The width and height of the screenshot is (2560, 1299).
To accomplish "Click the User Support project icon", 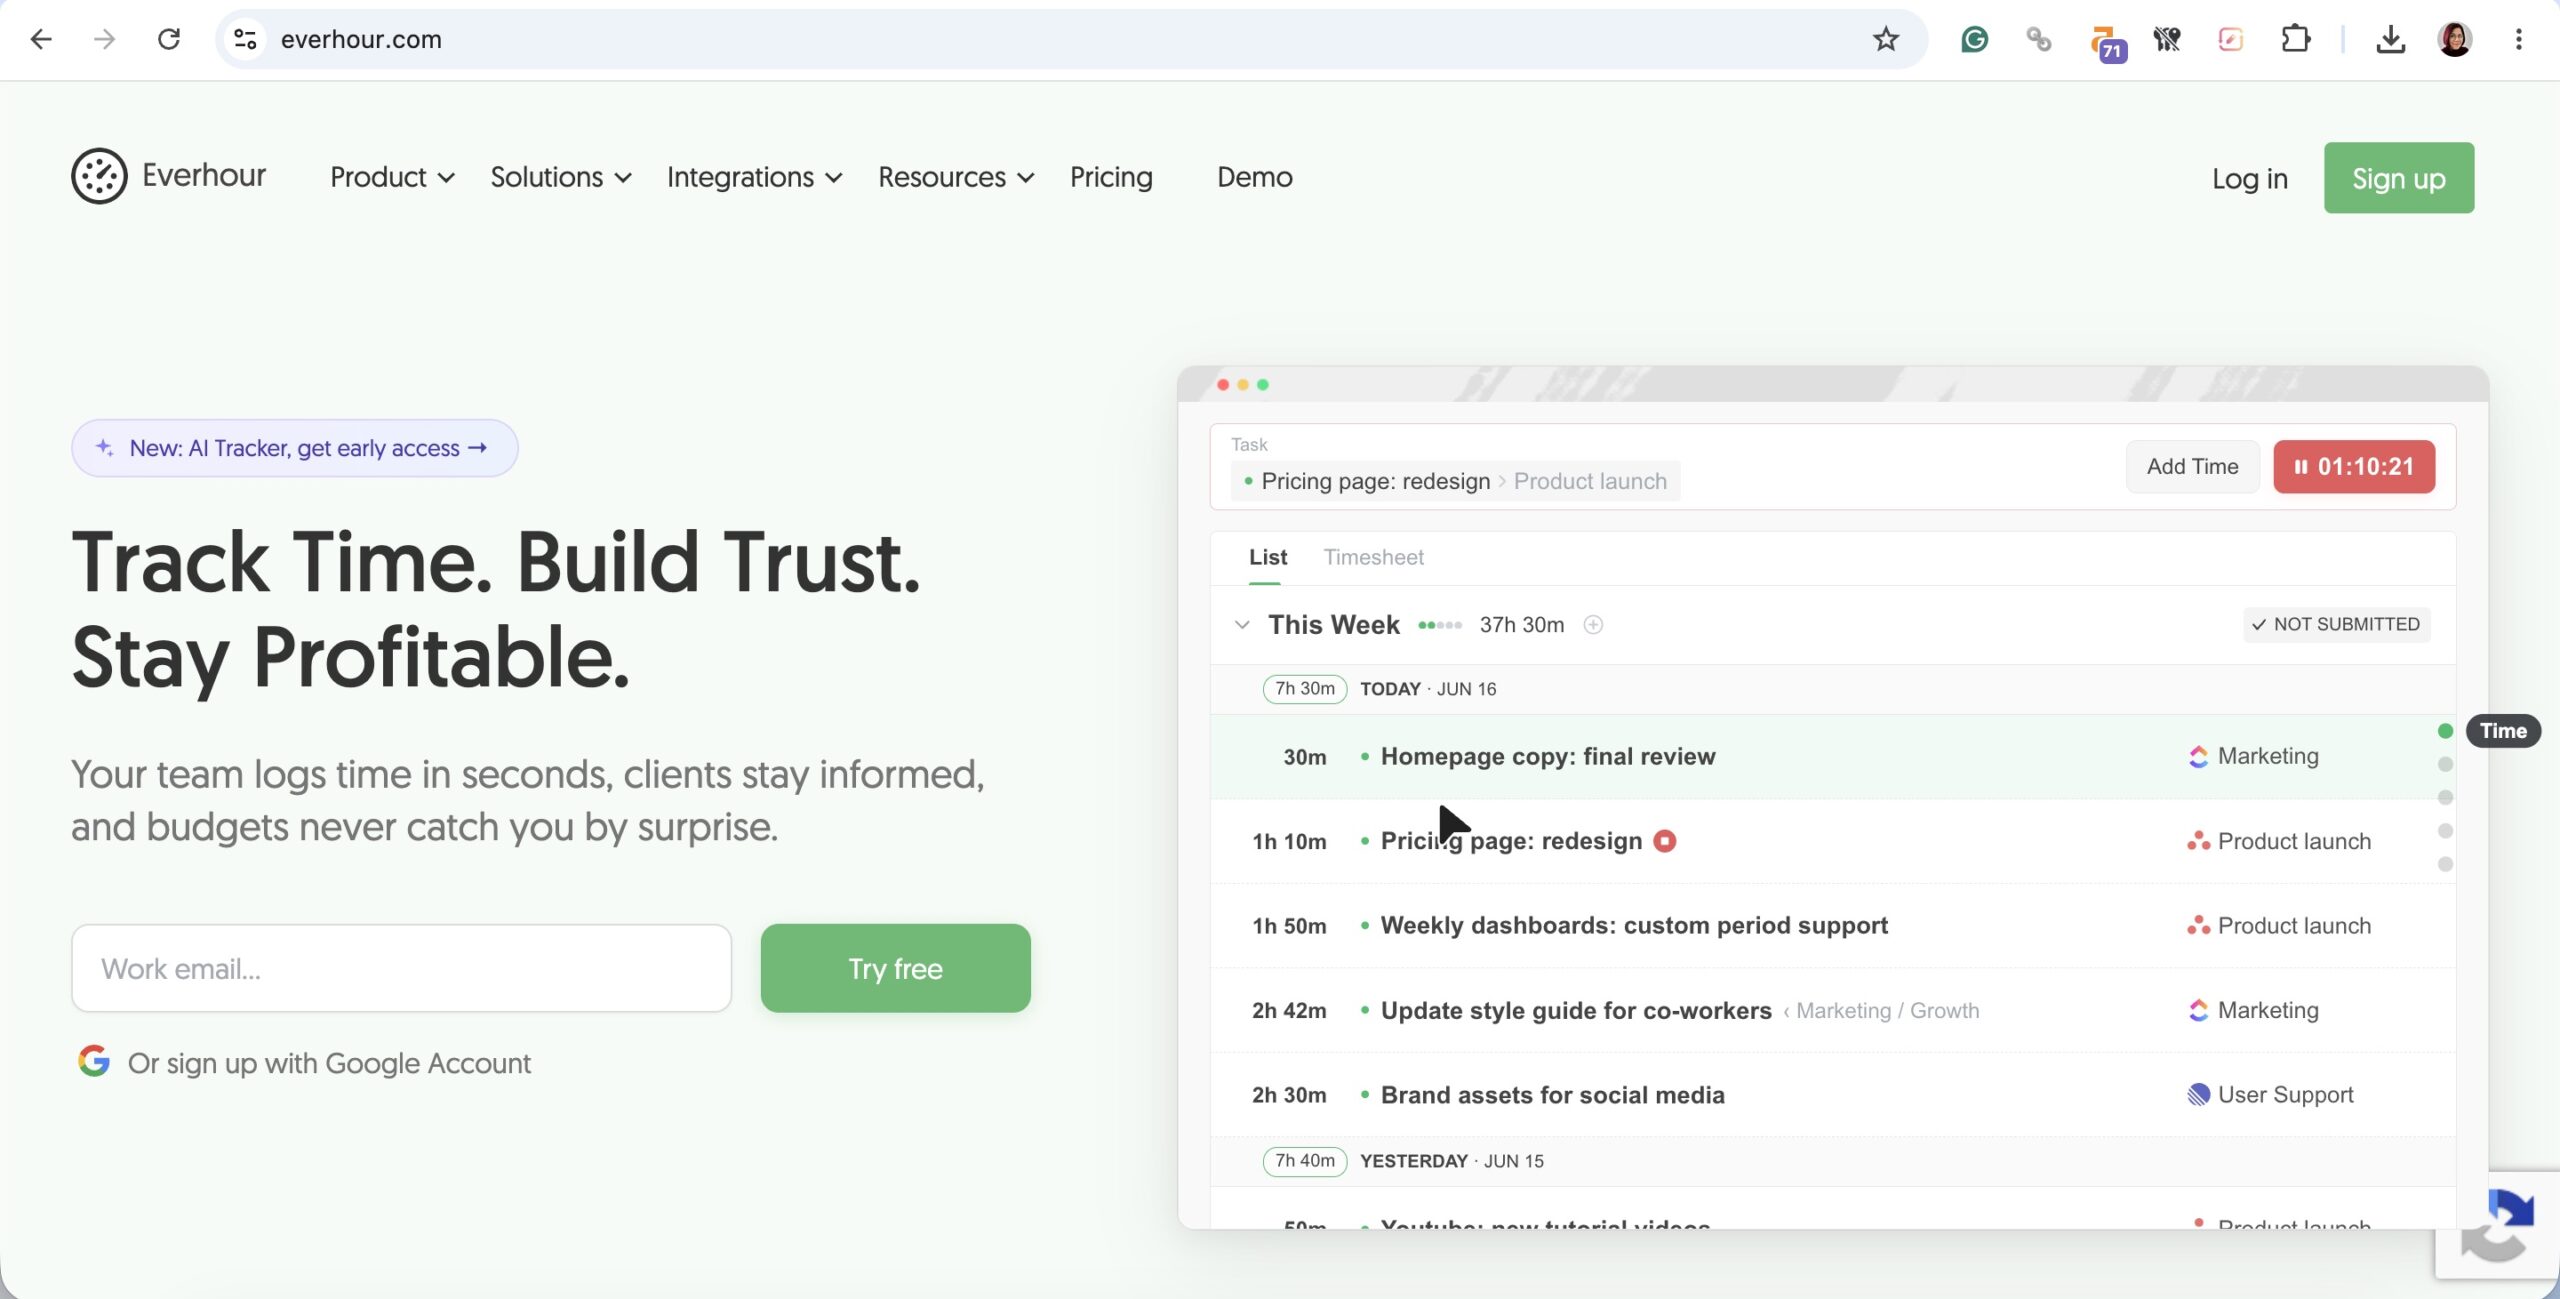I will [2198, 1095].
